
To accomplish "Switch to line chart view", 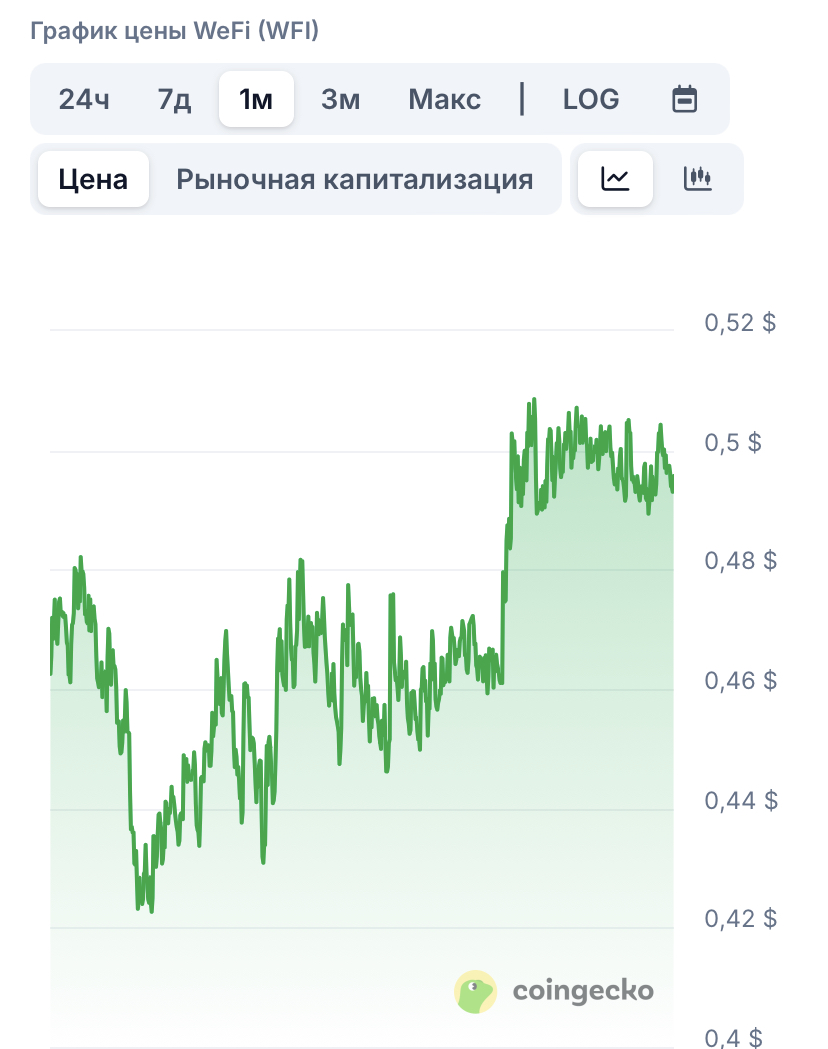I will [615, 179].
